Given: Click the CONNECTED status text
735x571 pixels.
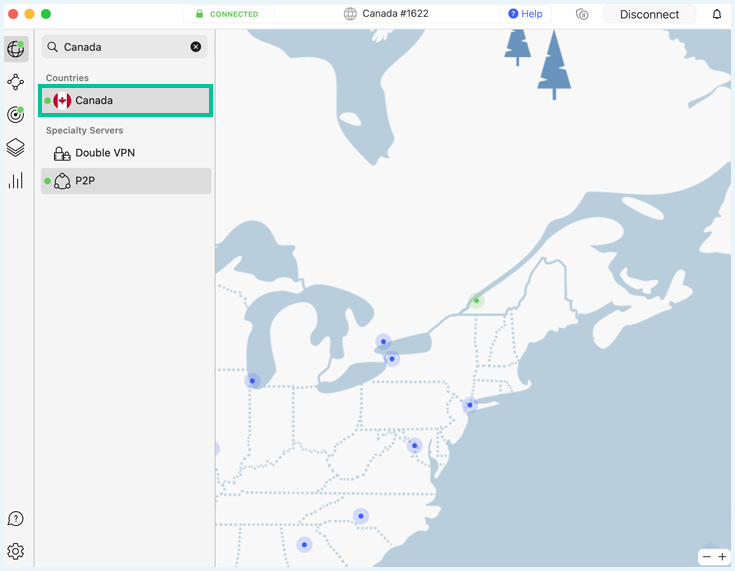Looking at the screenshot, I should click(234, 14).
